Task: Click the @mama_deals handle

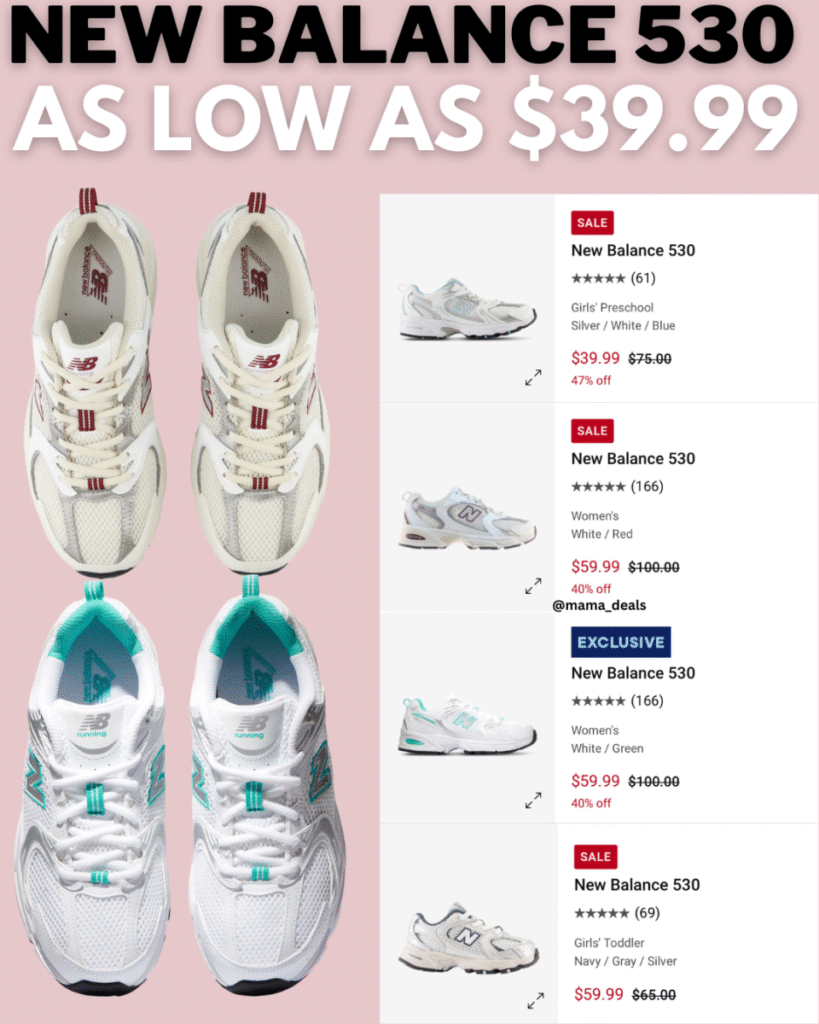Action: pyautogui.click(x=599, y=605)
